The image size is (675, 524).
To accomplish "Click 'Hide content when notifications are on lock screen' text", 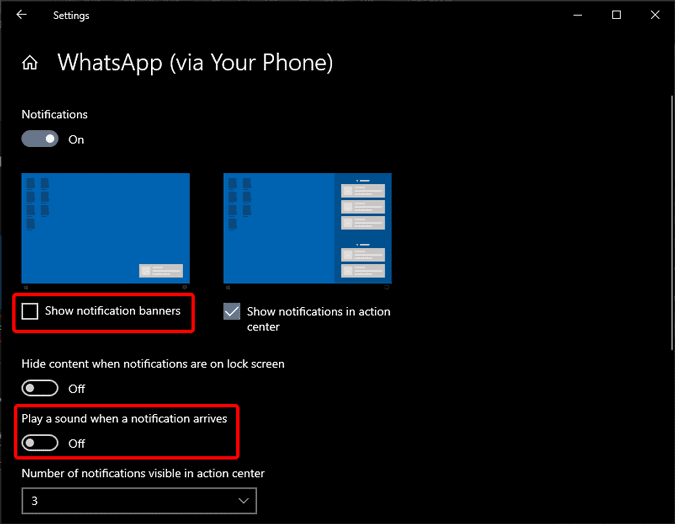I will pos(153,364).
